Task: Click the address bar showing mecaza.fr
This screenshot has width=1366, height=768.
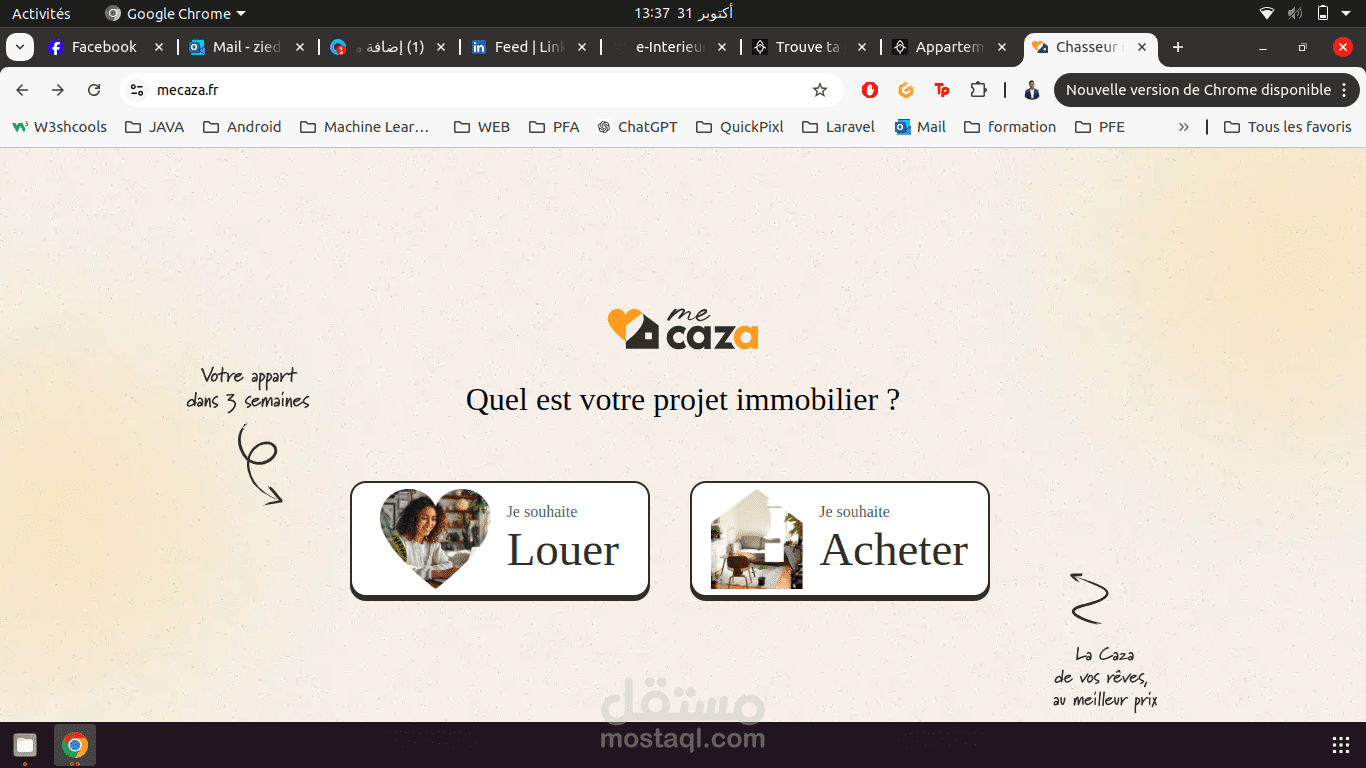Action: [480, 90]
